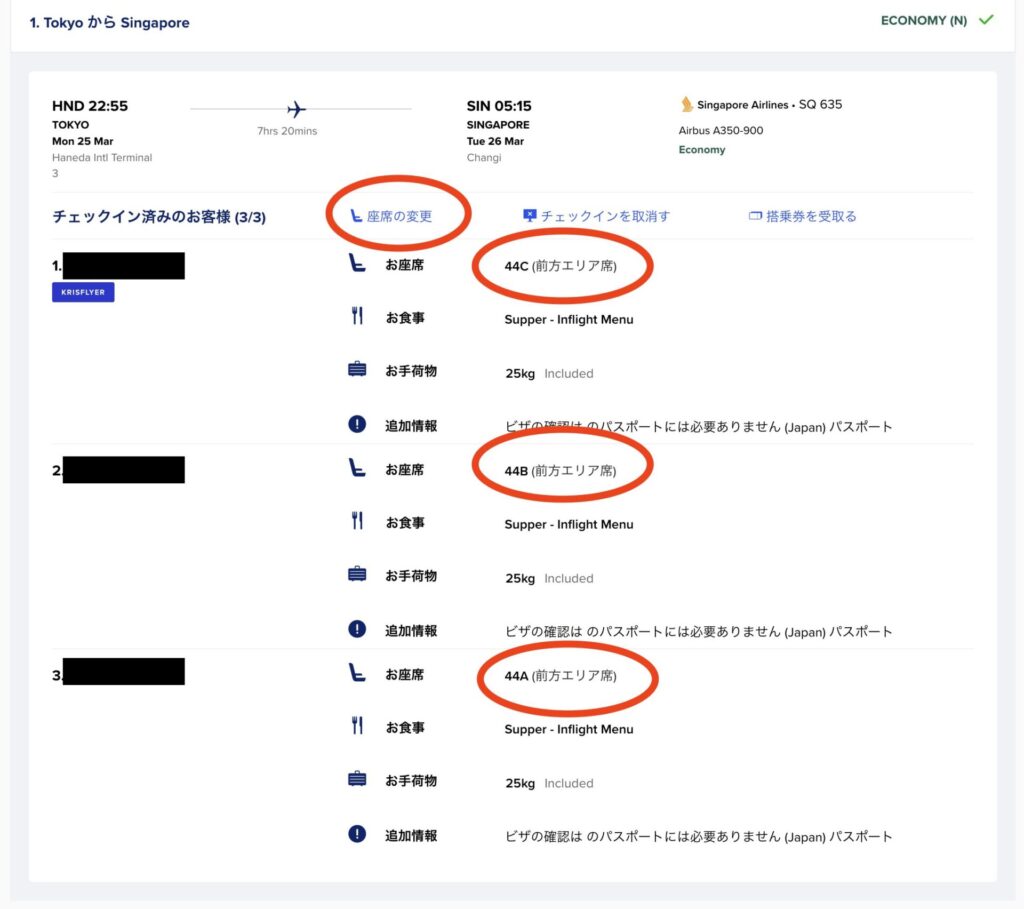Screen dimensions: 1024x909
Task: Click the arrival time SIN 05:15
Action: [x=499, y=106]
